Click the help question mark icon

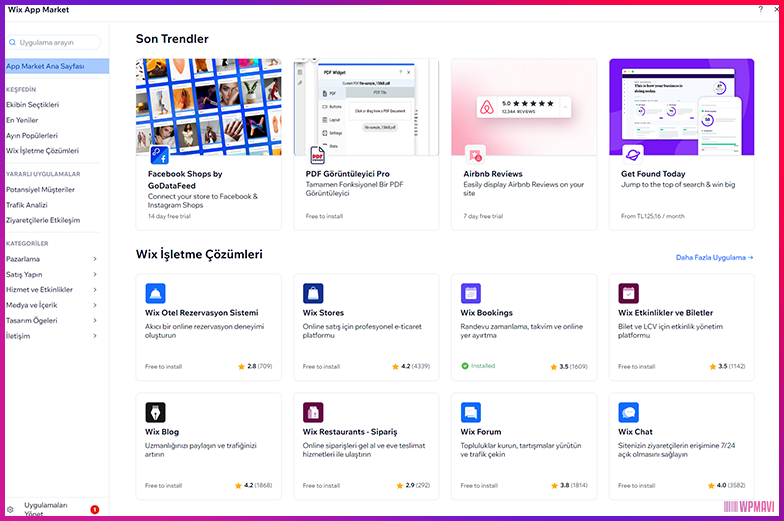[760, 9]
